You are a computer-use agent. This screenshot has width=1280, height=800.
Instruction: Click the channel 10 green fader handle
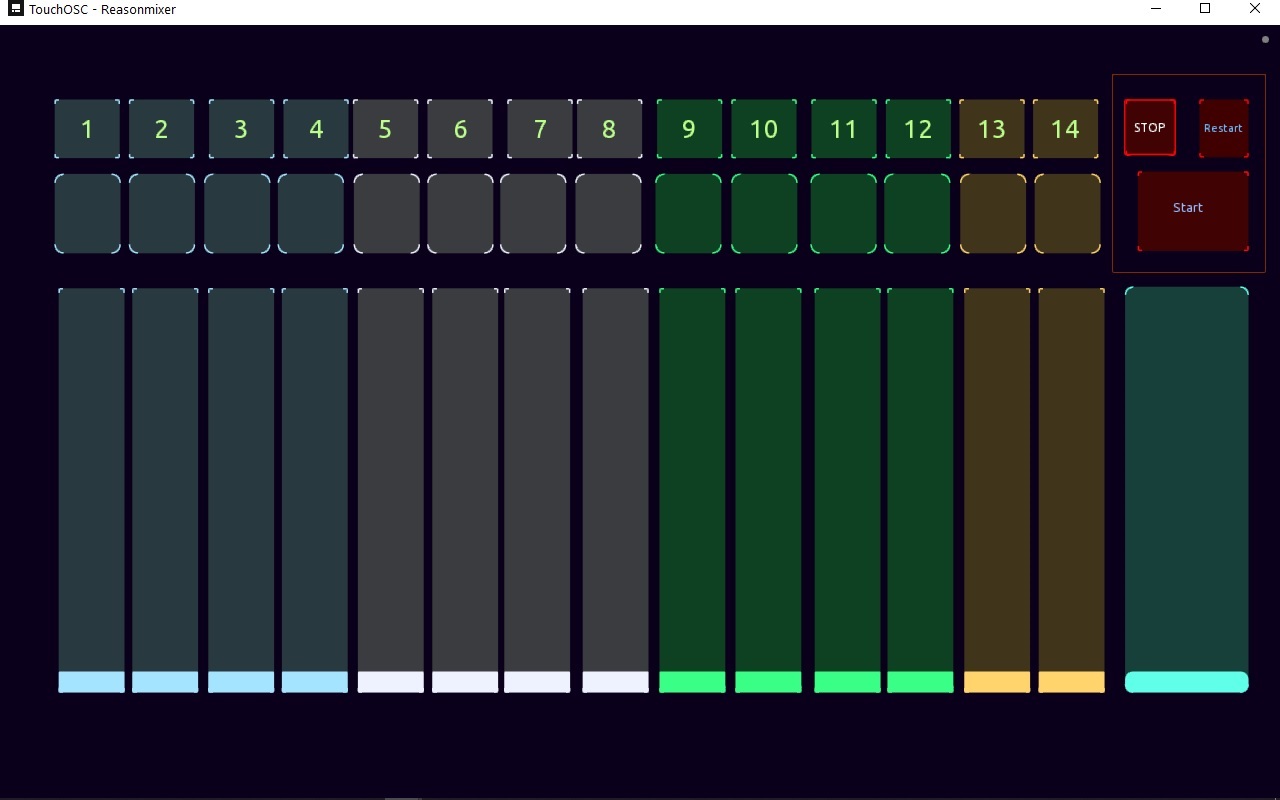coord(768,682)
